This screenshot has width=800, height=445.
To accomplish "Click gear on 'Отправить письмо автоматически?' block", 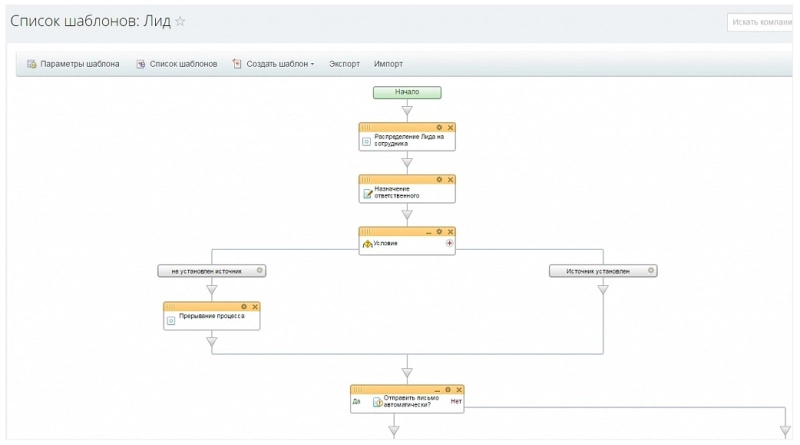I will (447, 389).
